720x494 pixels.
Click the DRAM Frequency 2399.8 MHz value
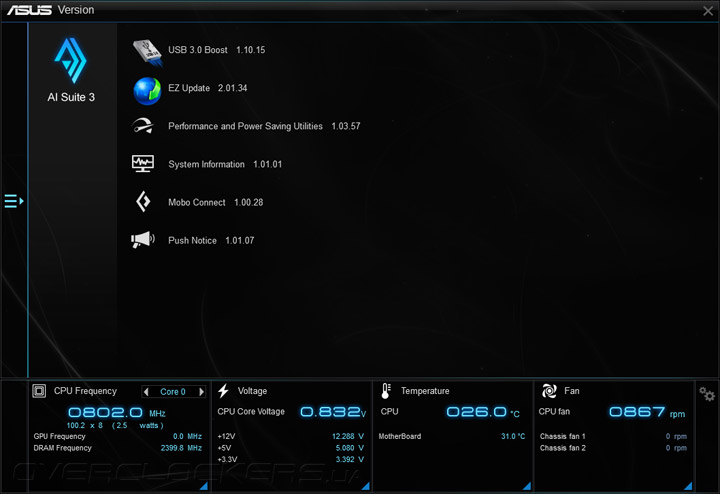[181, 448]
